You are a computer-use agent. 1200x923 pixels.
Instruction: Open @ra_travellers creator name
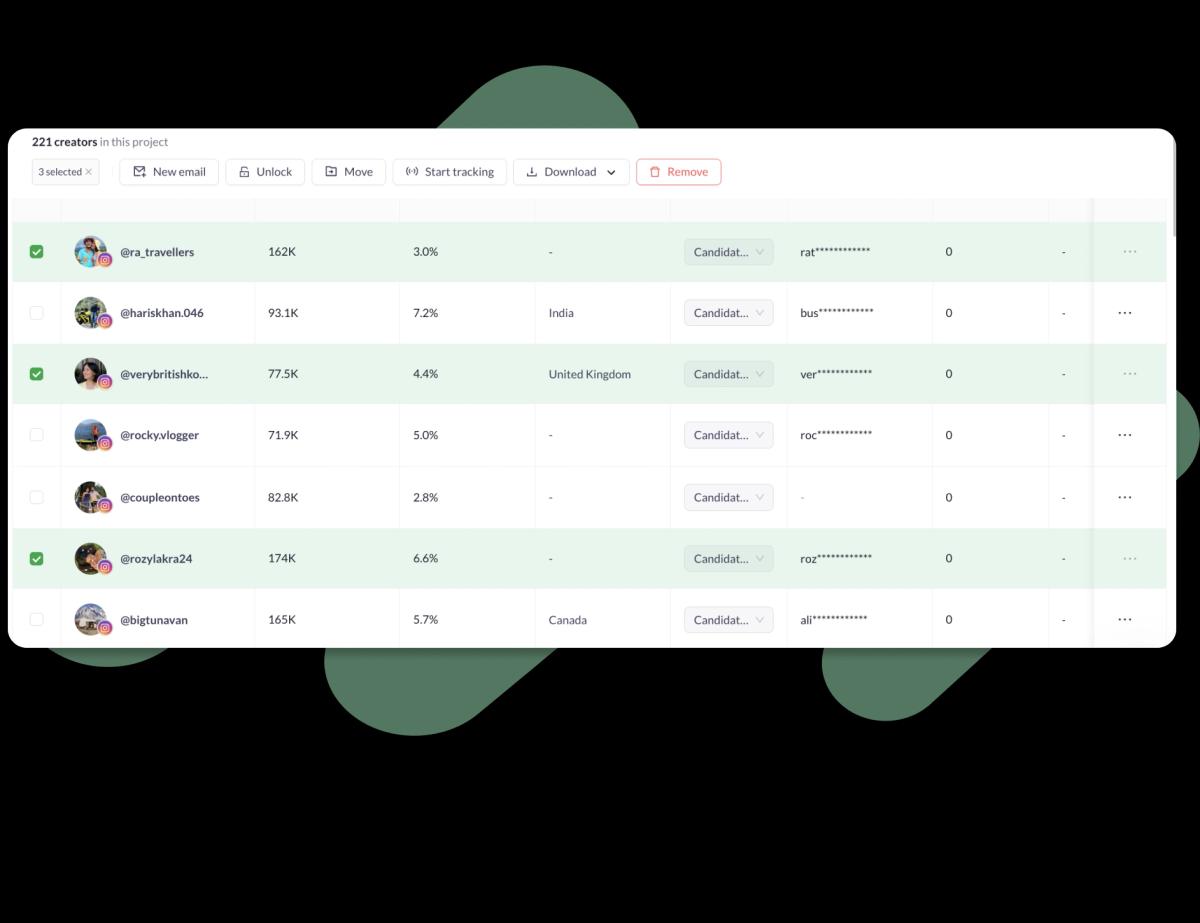[157, 252]
